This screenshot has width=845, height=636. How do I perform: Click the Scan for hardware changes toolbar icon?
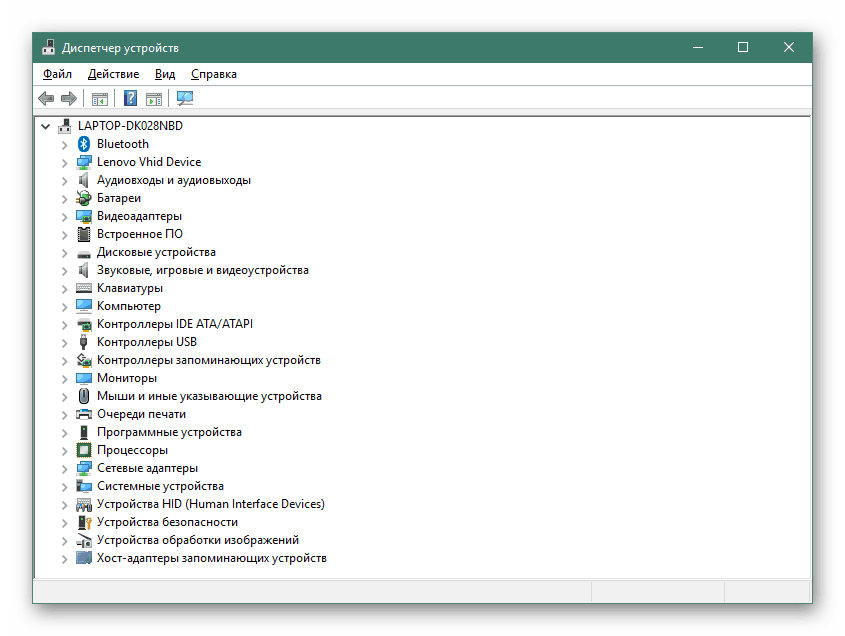pos(184,98)
